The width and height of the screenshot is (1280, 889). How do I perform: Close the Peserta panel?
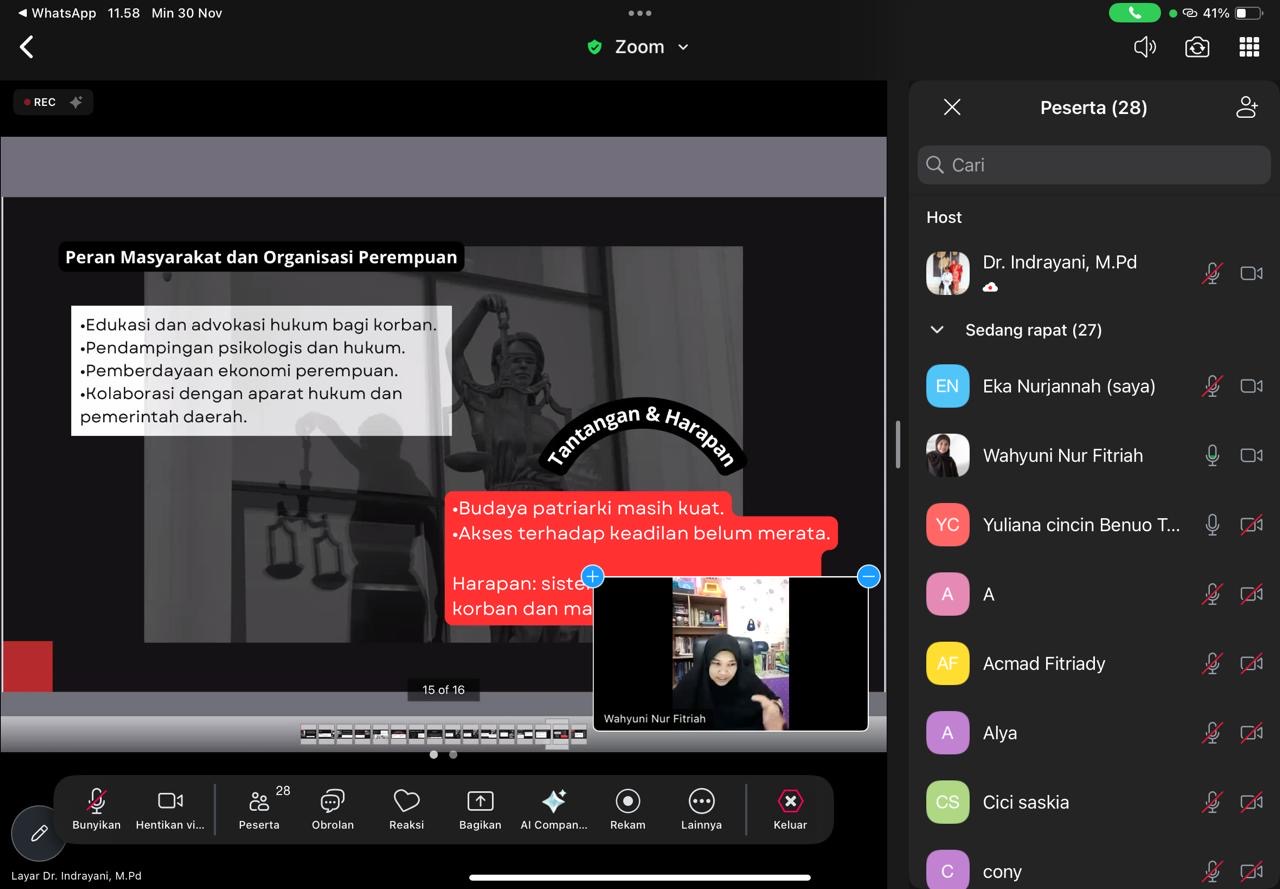pos(952,107)
